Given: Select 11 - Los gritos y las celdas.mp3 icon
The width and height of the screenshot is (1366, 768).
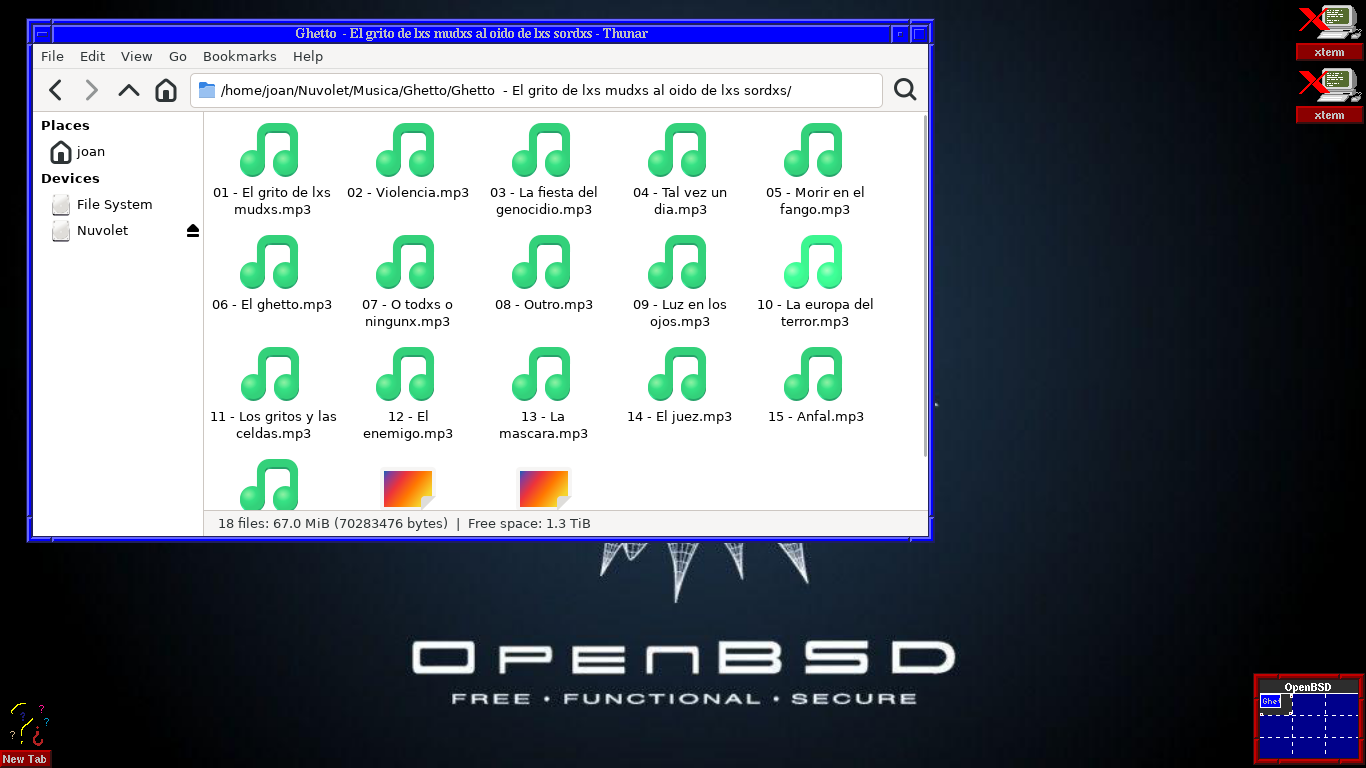Looking at the screenshot, I should click(270, 374).
